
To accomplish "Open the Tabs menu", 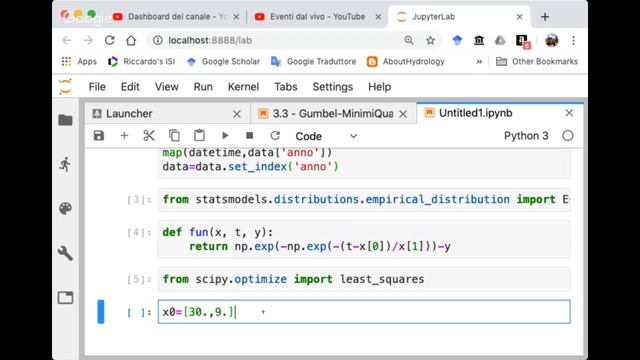I will point(286,87).
